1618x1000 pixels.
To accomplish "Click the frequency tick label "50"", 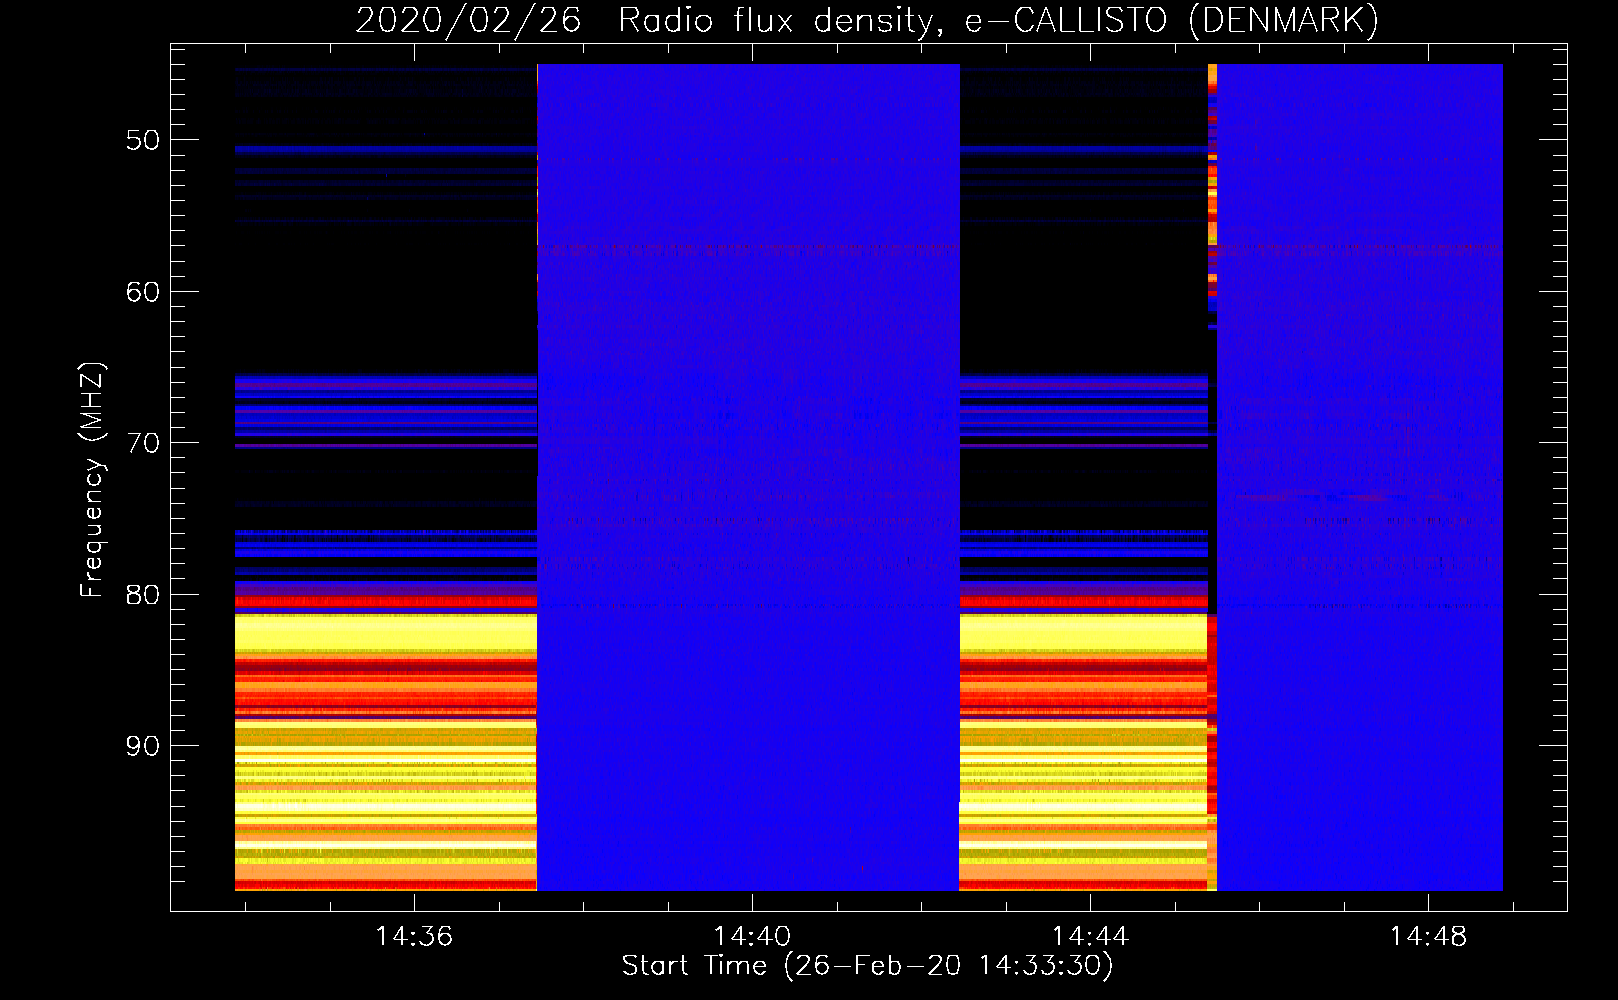I will [143, 140].
